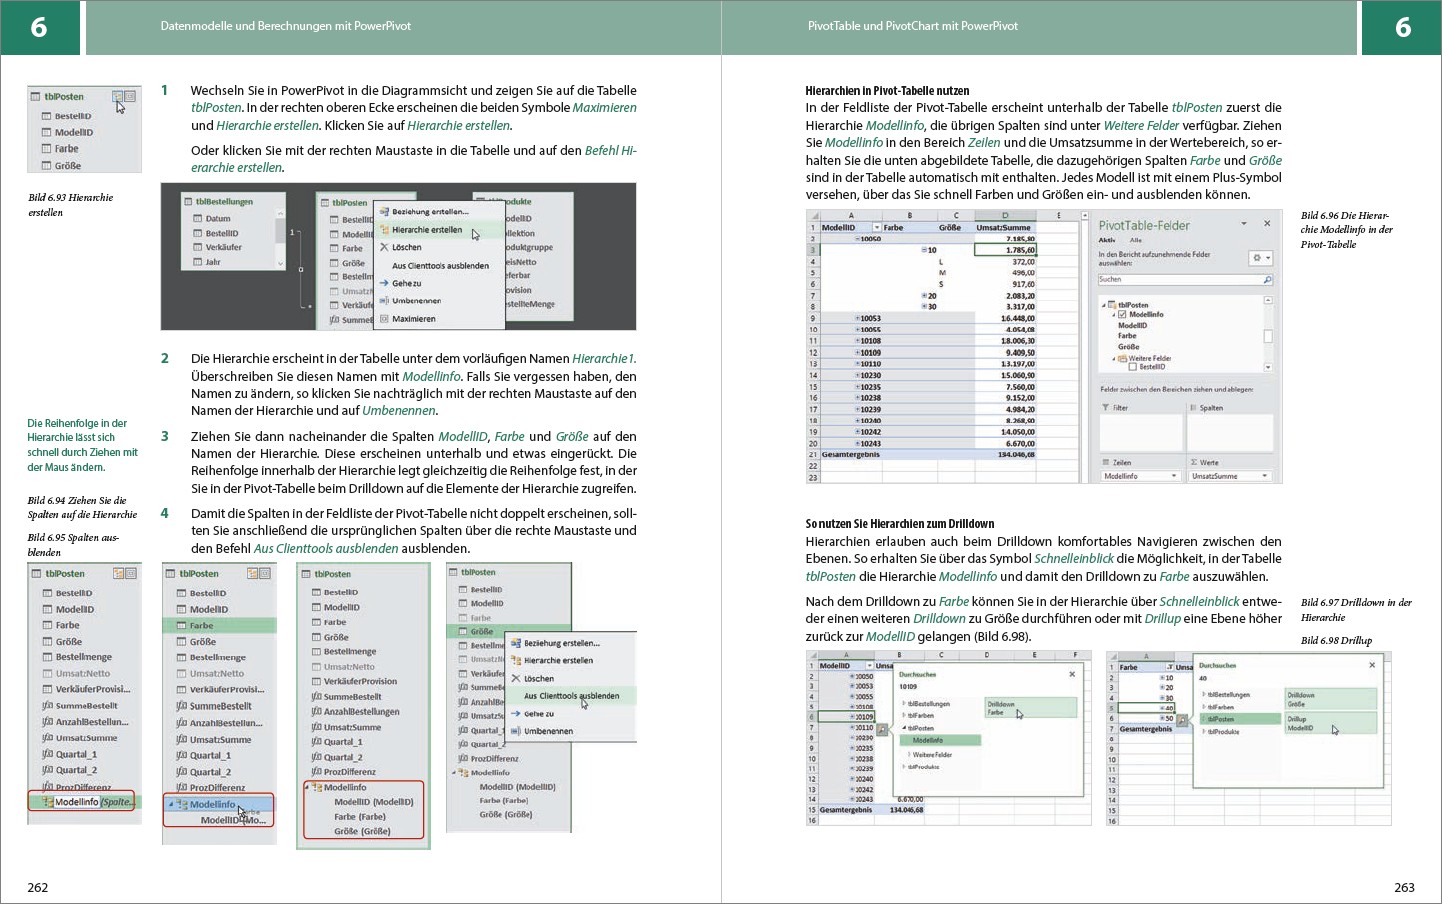Click the Löschen X icon in context menu
The width and height of the screenshot is (1442, 904).
click(x=384, y=247)
